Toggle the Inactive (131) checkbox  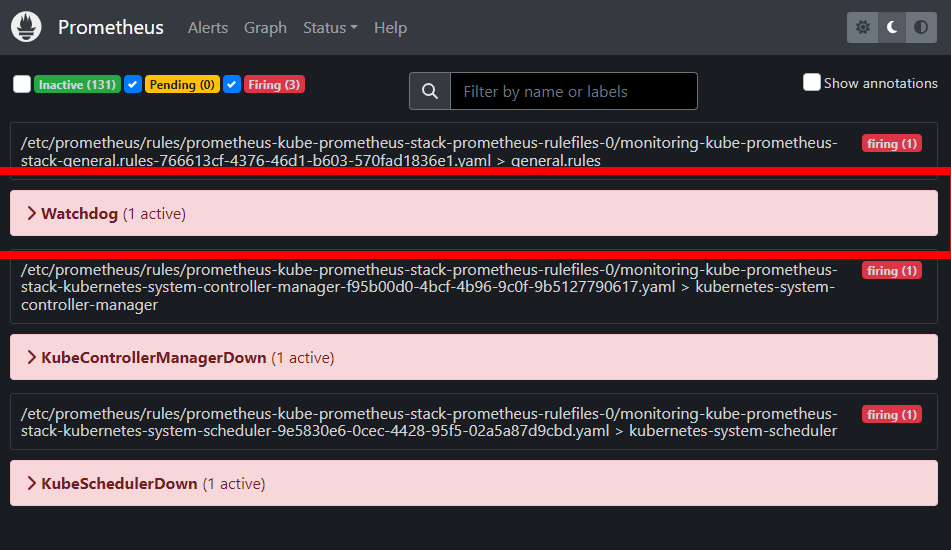pyautogui.click(x=22, y=84)
